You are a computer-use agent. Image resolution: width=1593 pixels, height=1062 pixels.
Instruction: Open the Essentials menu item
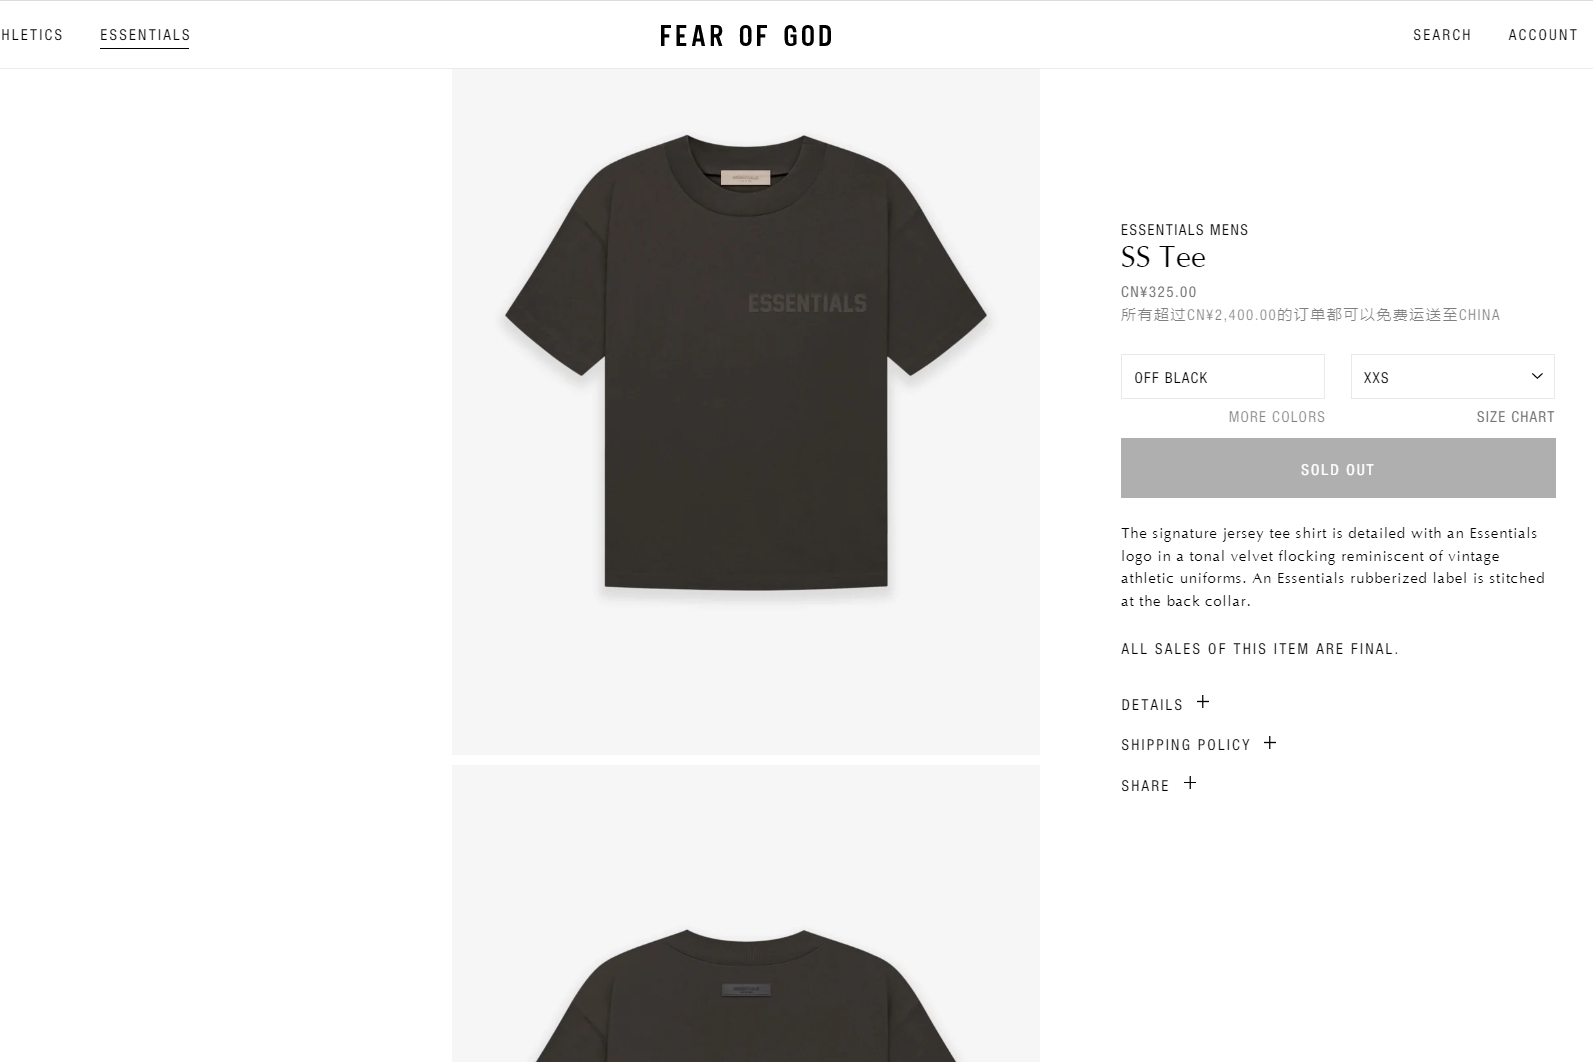point(145,35)
